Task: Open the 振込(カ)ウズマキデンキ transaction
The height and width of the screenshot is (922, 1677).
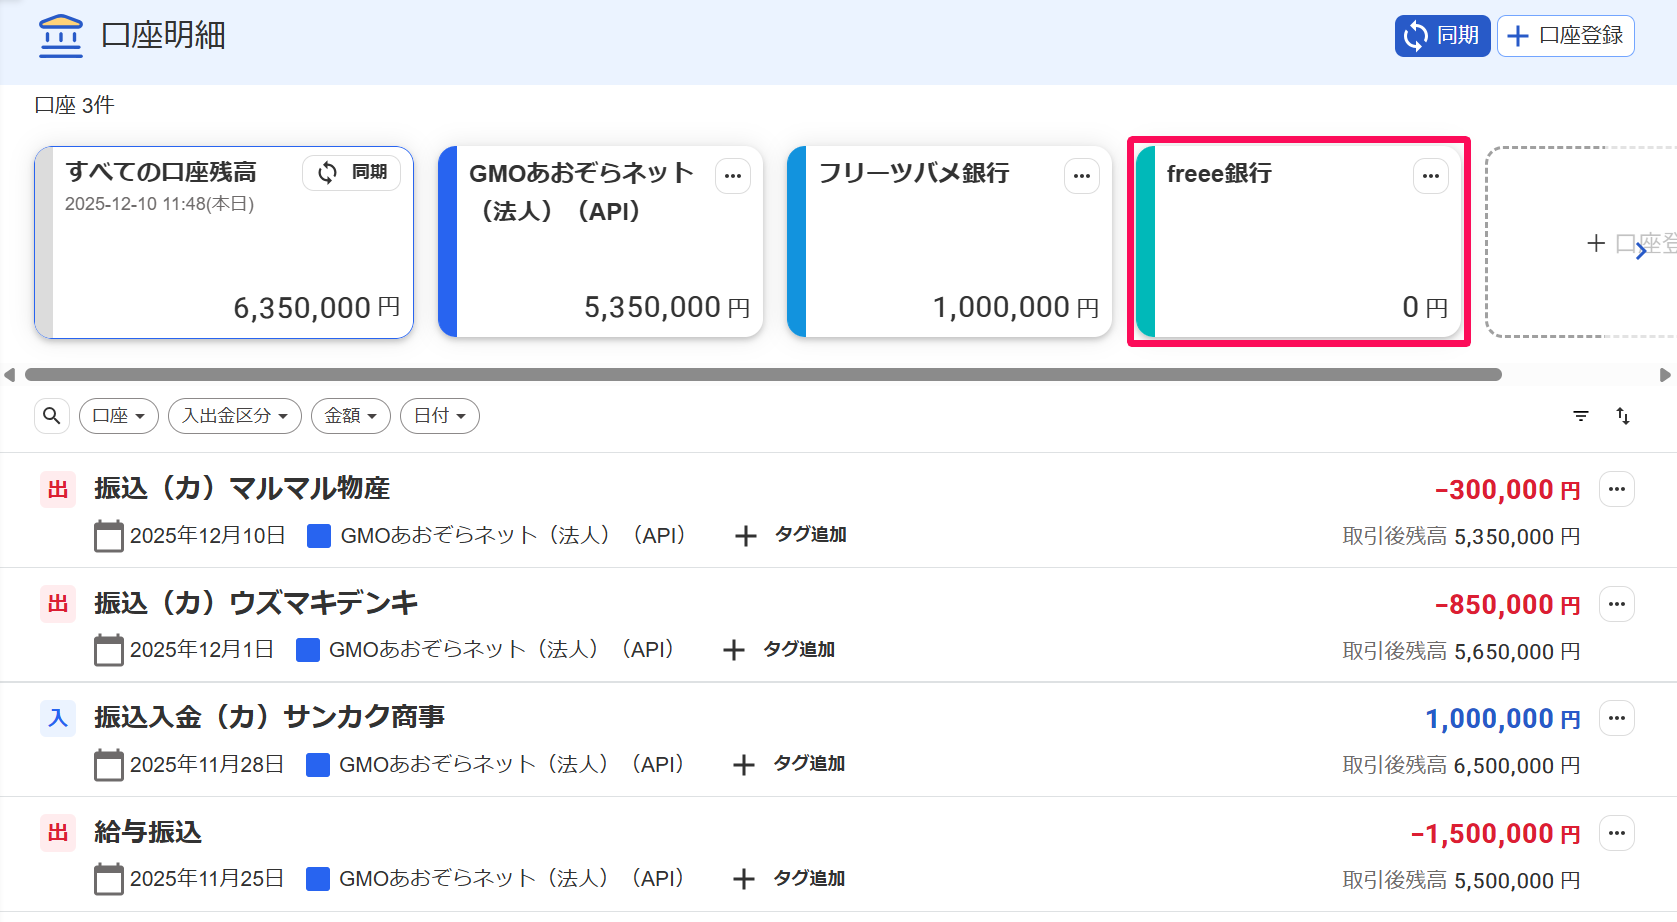Action: coord(256,603)
